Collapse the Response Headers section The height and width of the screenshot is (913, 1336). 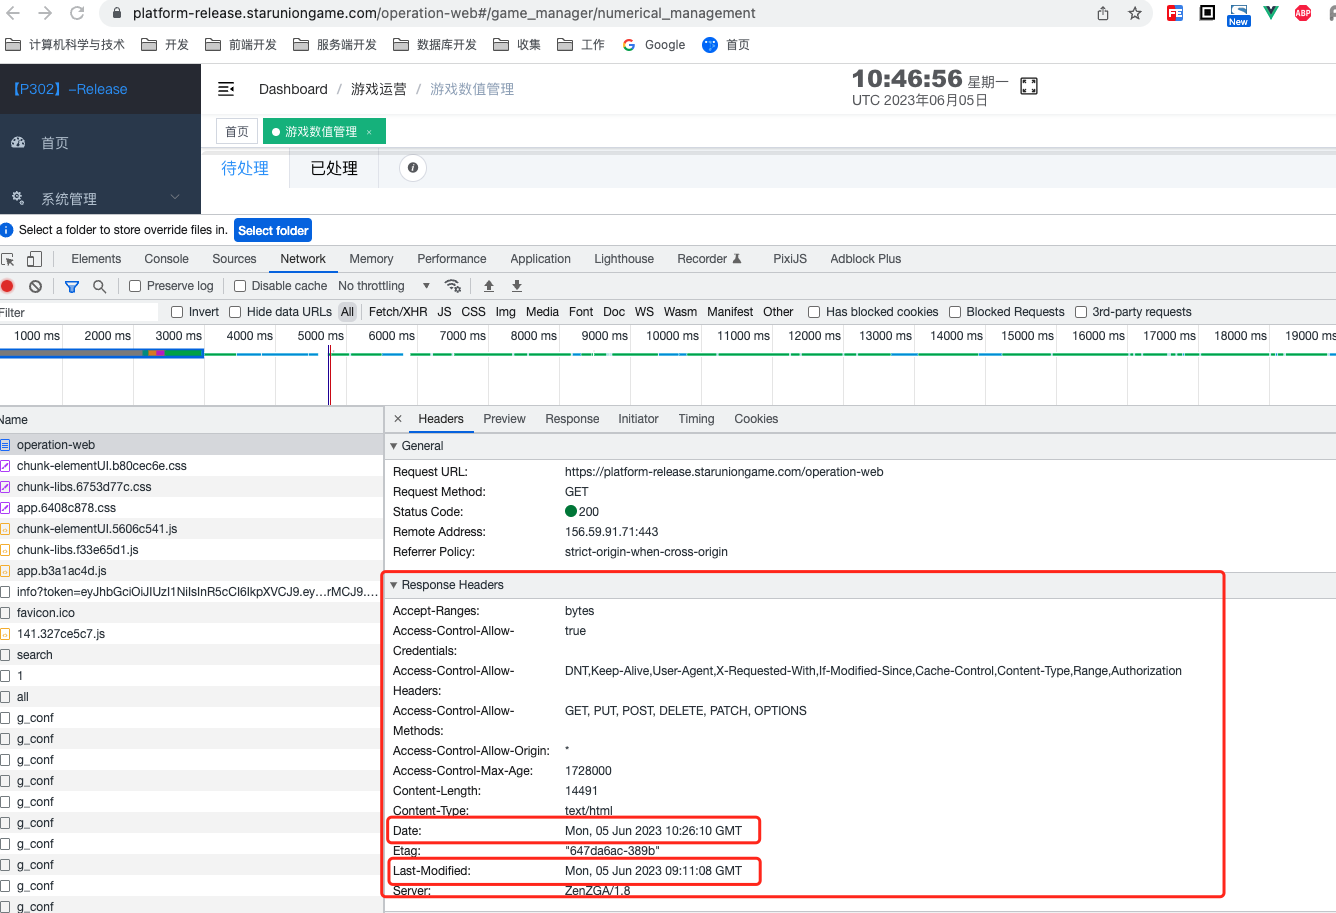394,585
